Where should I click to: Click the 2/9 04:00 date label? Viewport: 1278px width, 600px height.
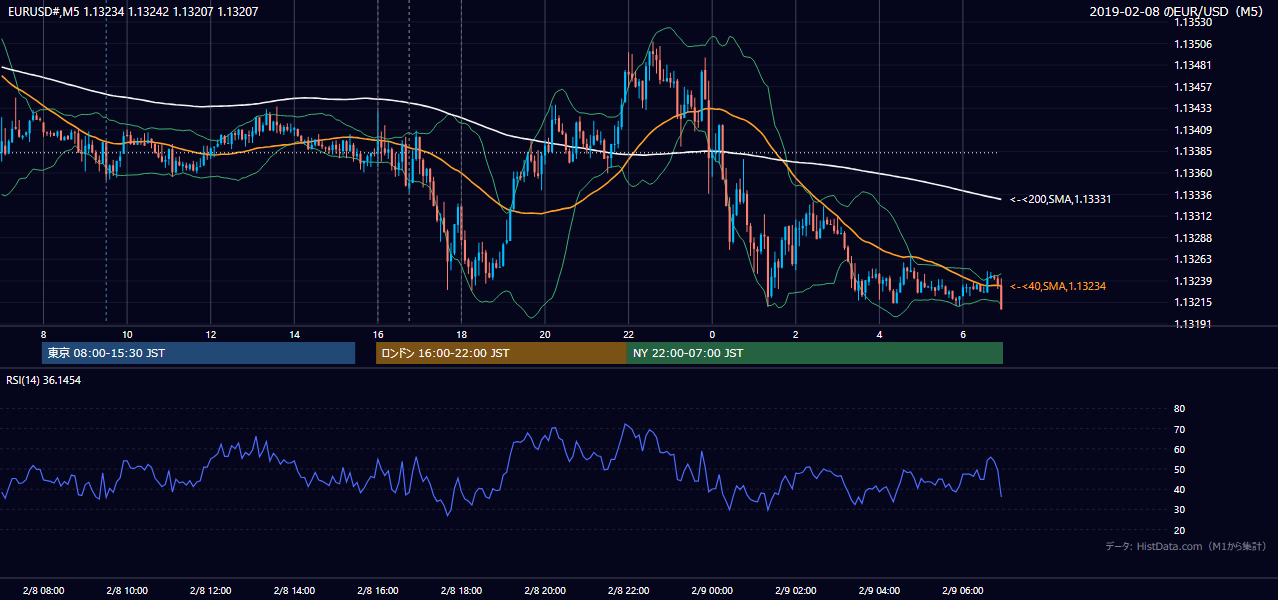tap(879, 591)
